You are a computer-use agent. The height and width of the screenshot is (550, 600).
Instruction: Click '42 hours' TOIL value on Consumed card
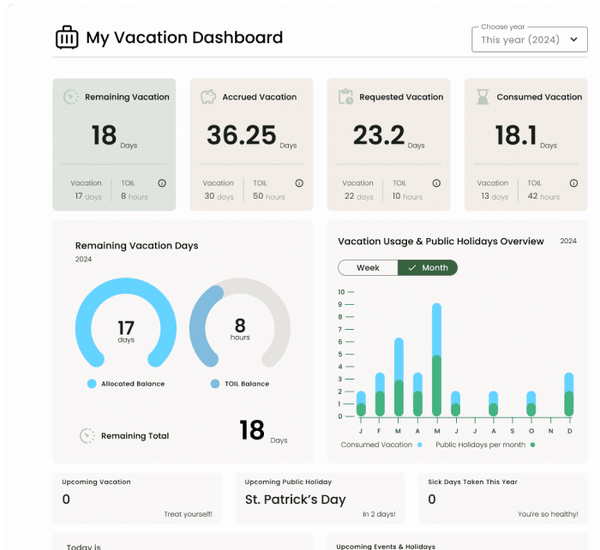tap(543, 196)
